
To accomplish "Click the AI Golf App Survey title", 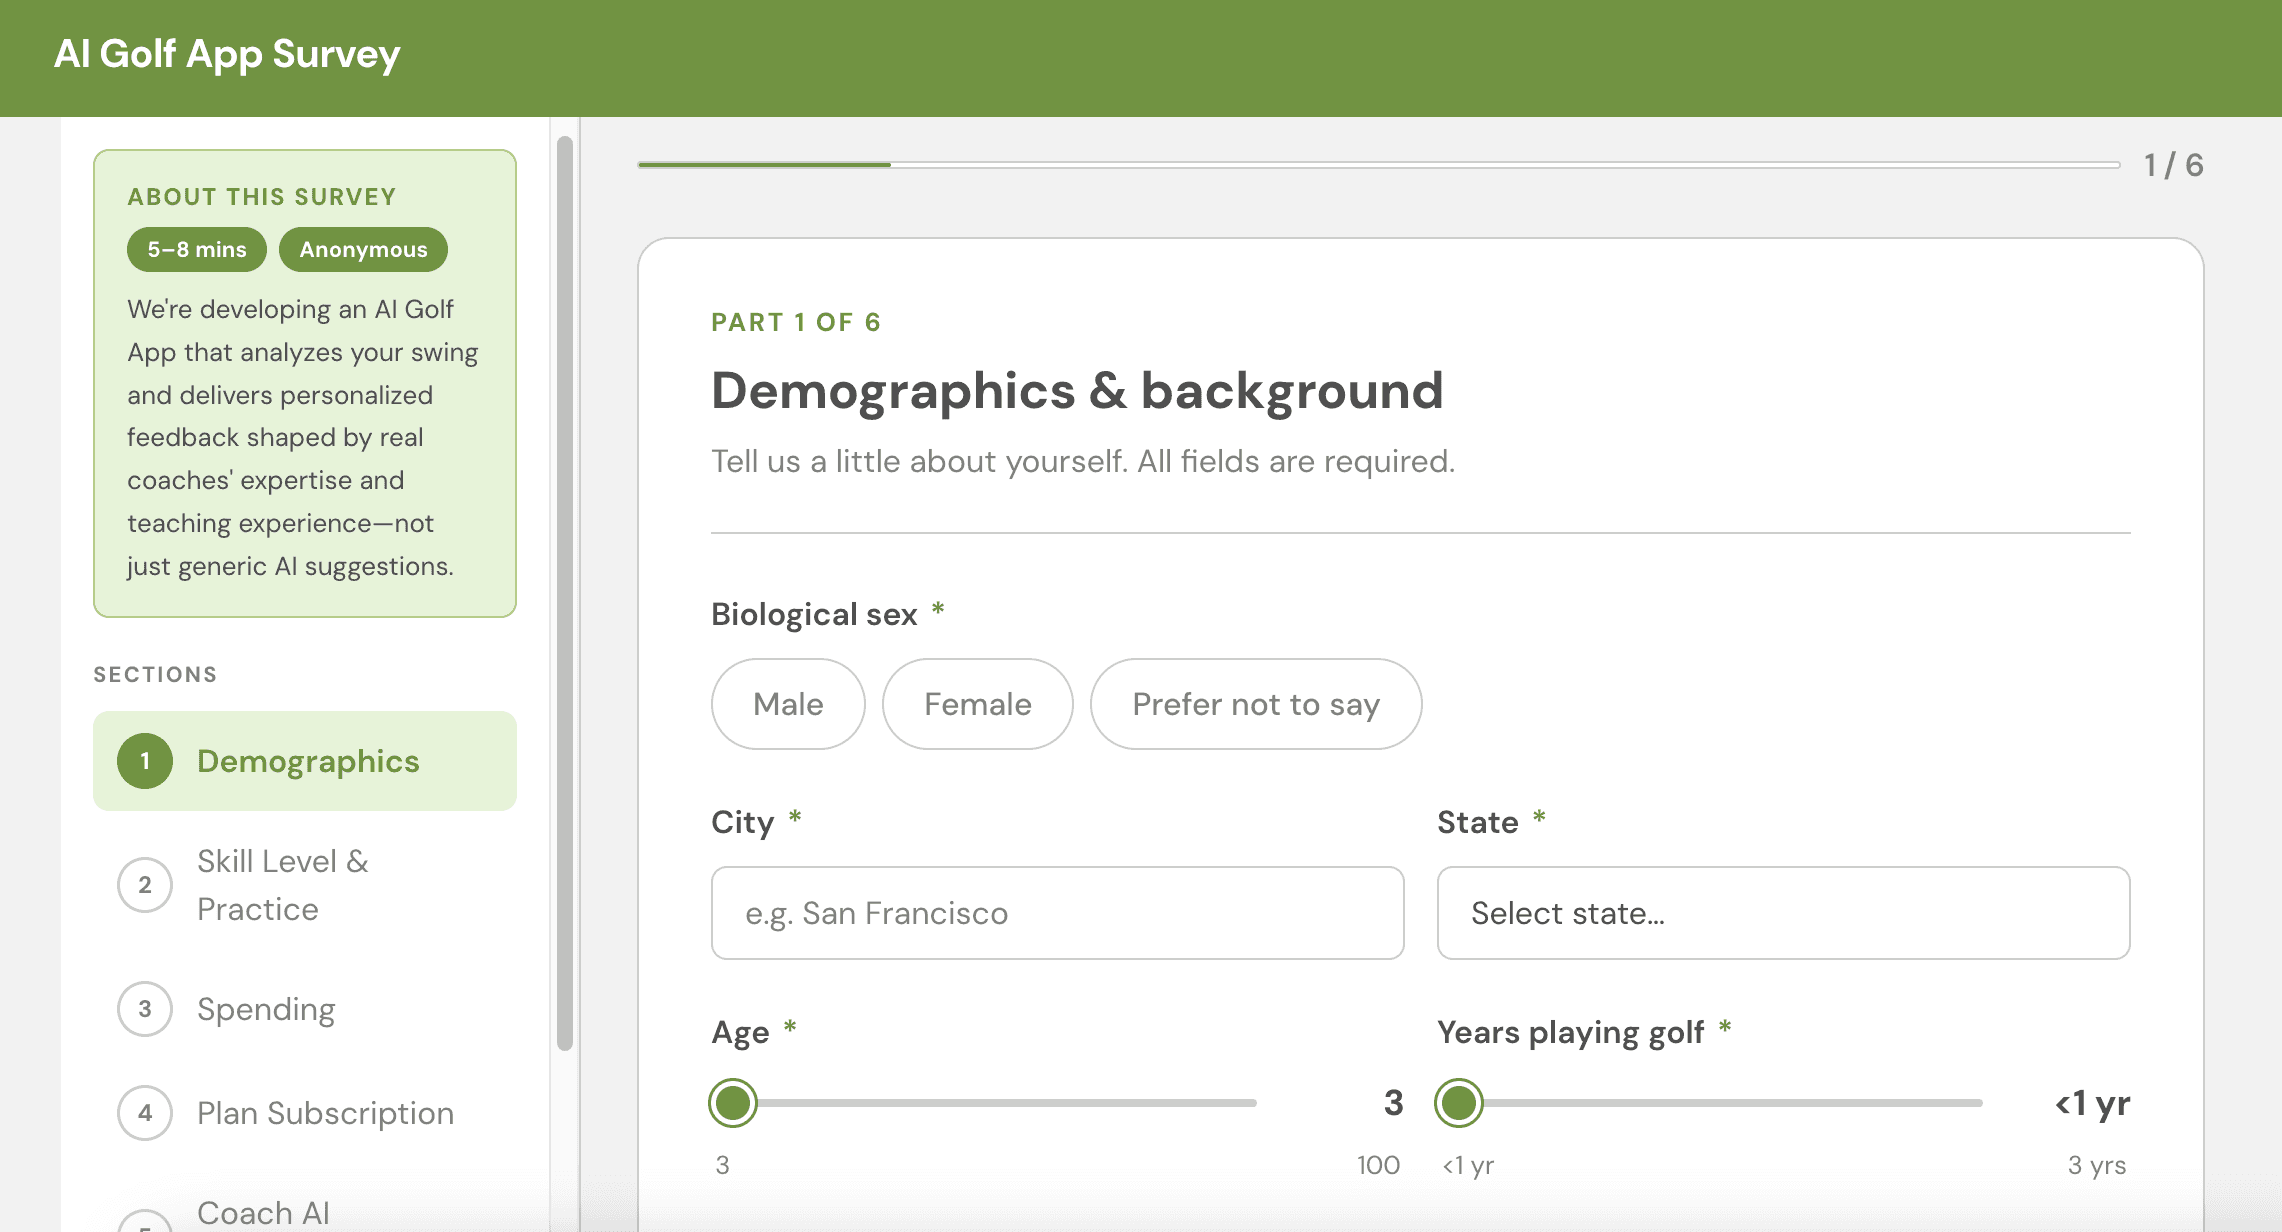I will tap(227, 54).
